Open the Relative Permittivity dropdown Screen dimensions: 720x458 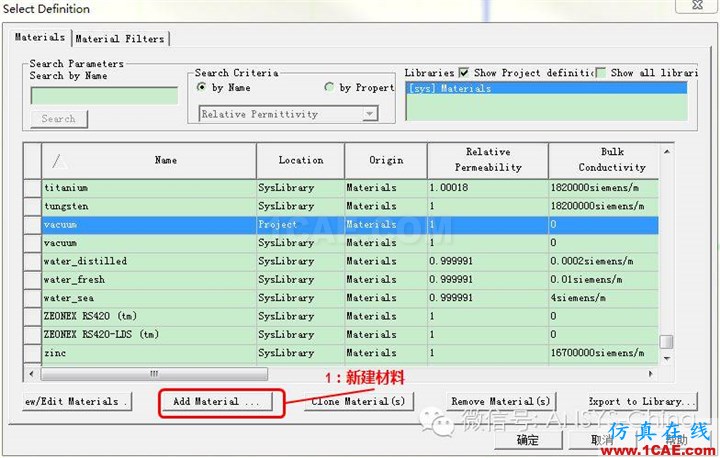coord(369,114)
